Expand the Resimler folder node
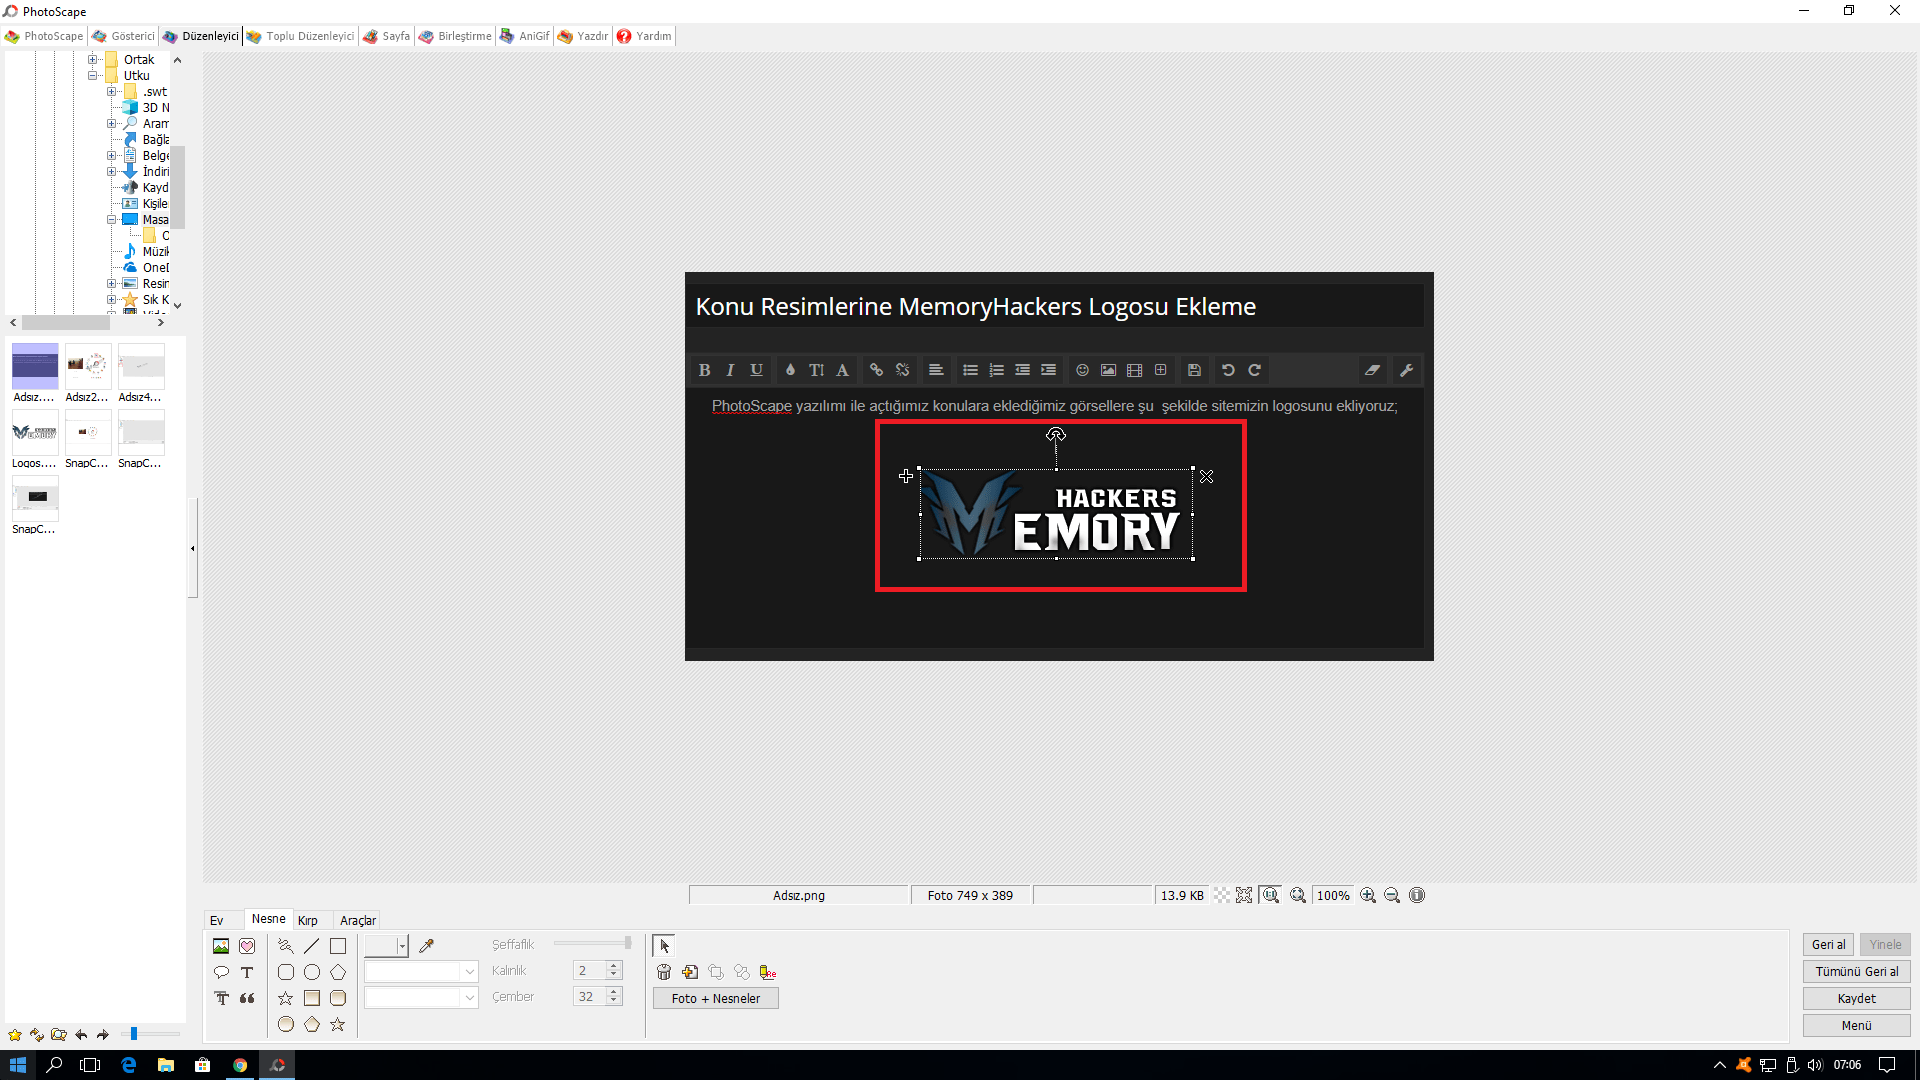 point(112,284)
